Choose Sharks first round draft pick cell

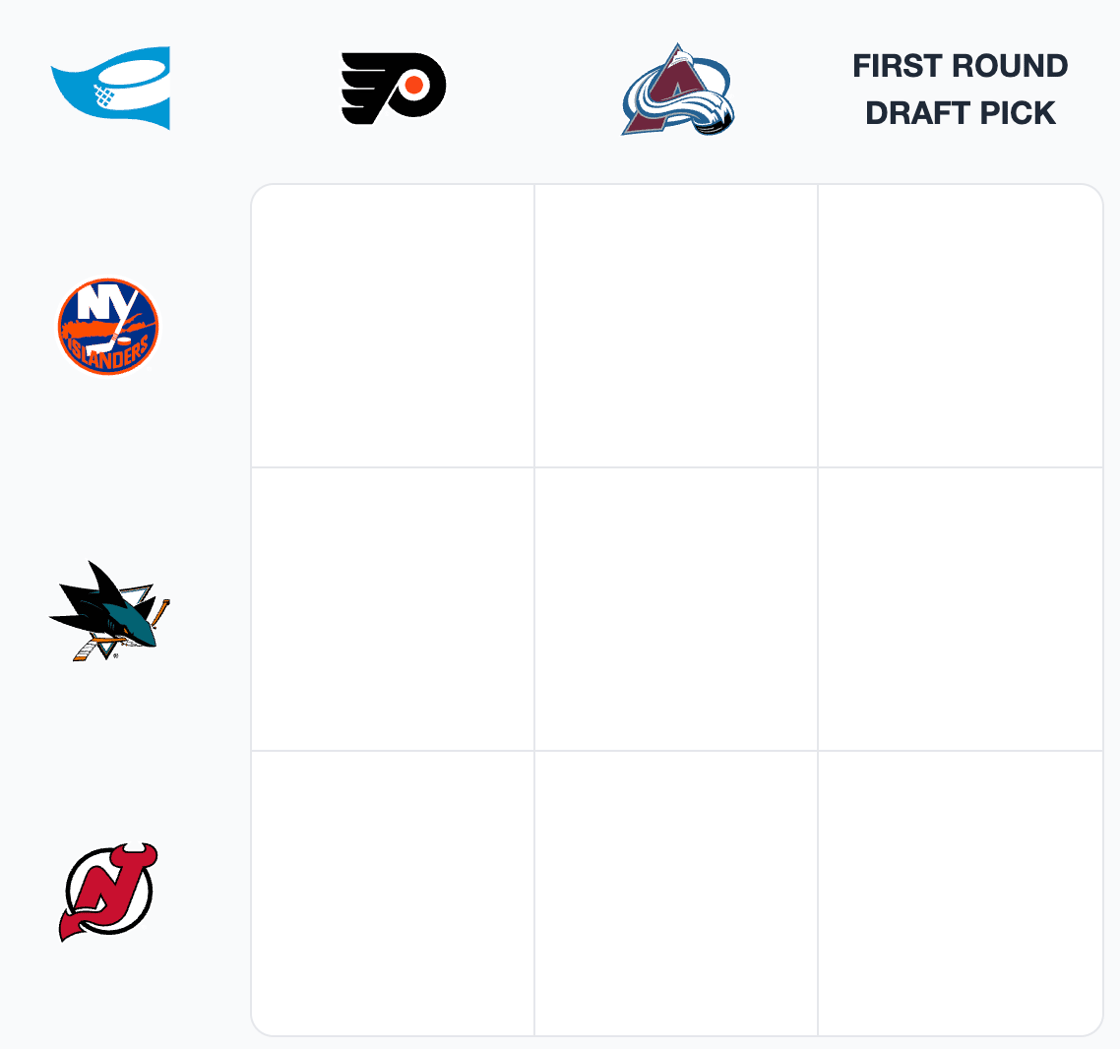tap(960, 609)
